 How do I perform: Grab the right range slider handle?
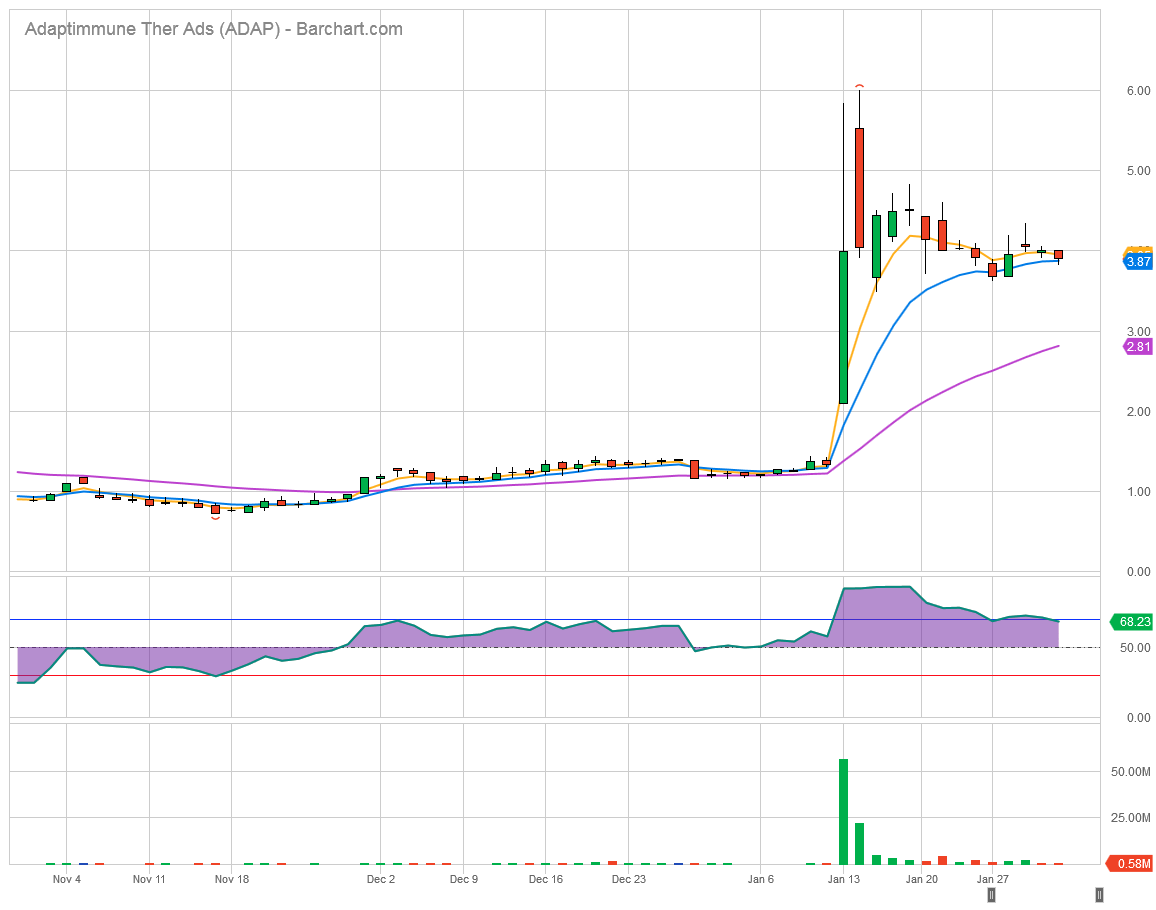pos(1099,895)
